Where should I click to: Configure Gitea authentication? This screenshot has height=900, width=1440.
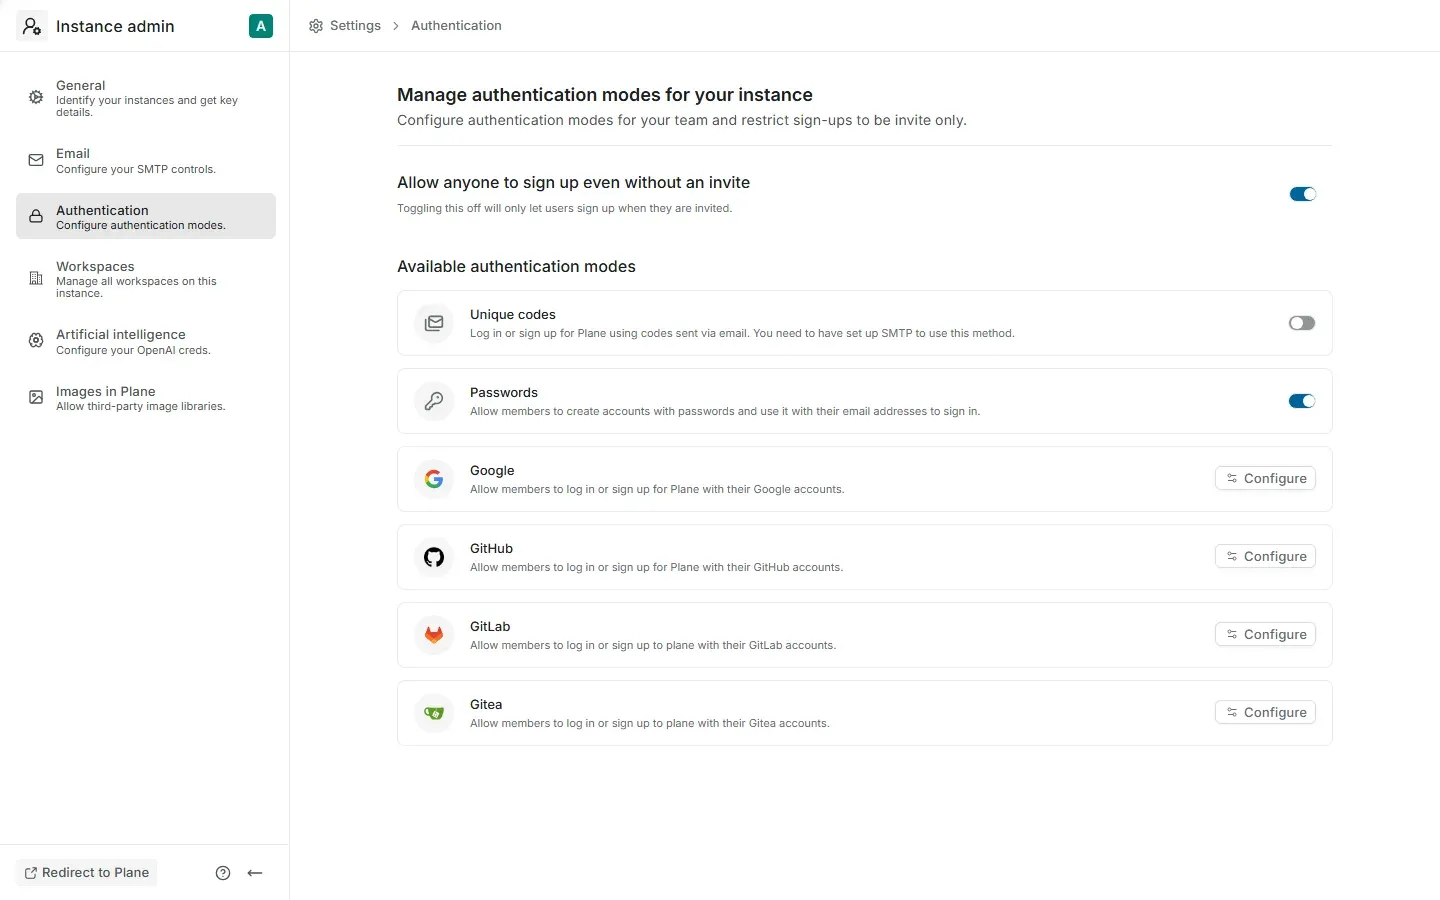coord(1265,713)
